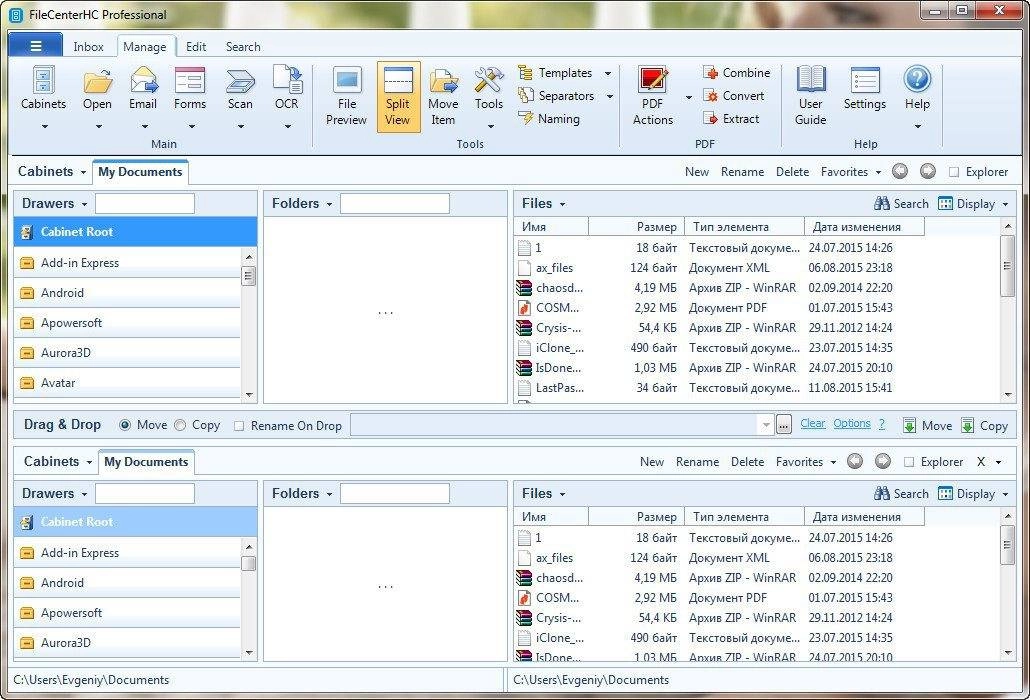Open the Naming tool
The height and width of the screenshot is (700, 1030).
(x=549, y=119)
